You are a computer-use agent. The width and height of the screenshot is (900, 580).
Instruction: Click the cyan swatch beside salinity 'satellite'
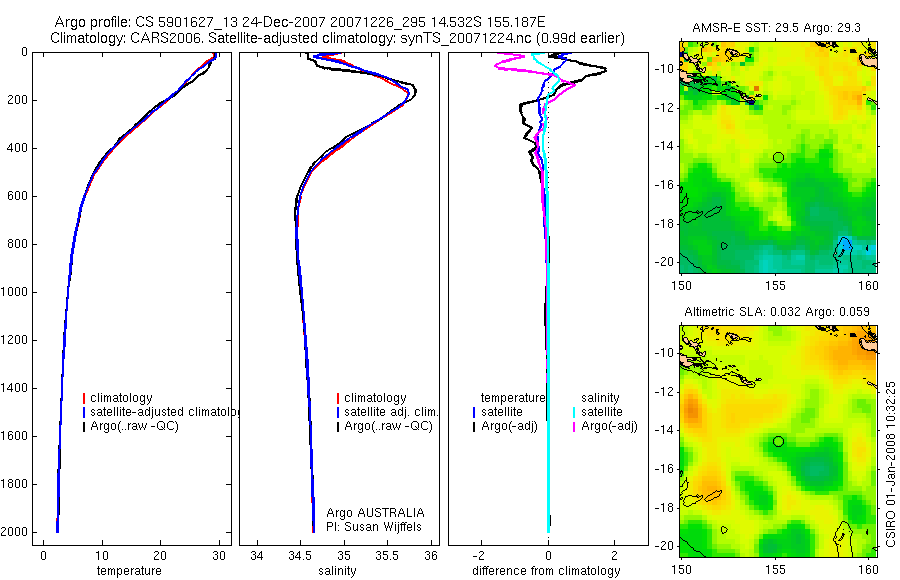[574, 412]
